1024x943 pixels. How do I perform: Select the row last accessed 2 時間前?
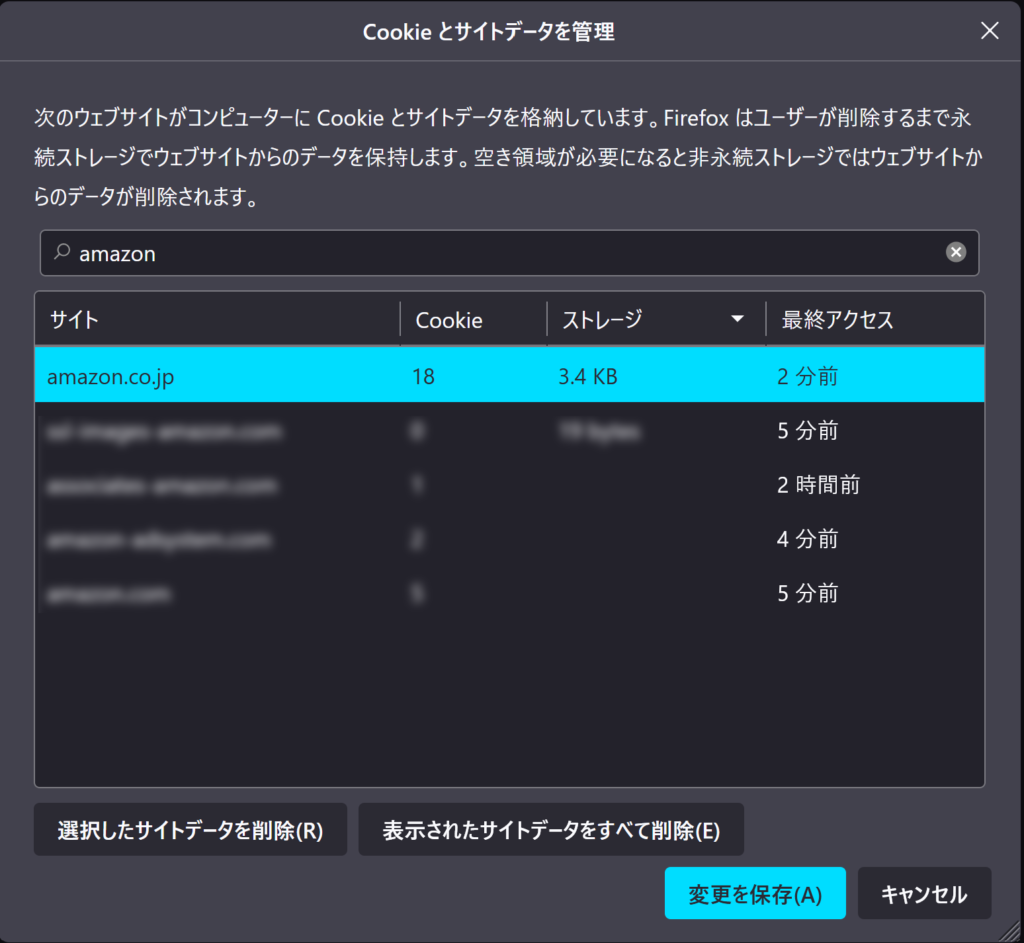(509, 485)
